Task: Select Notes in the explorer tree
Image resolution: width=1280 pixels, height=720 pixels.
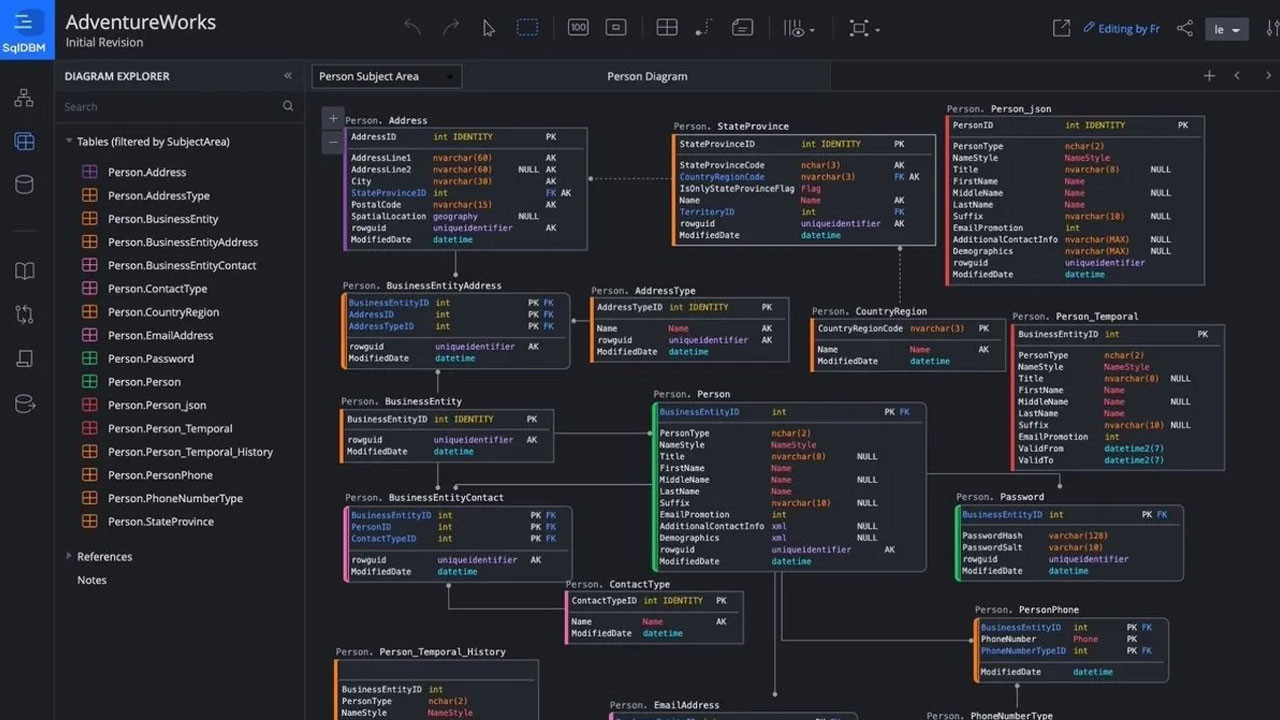Action: (x=92, y=580)
